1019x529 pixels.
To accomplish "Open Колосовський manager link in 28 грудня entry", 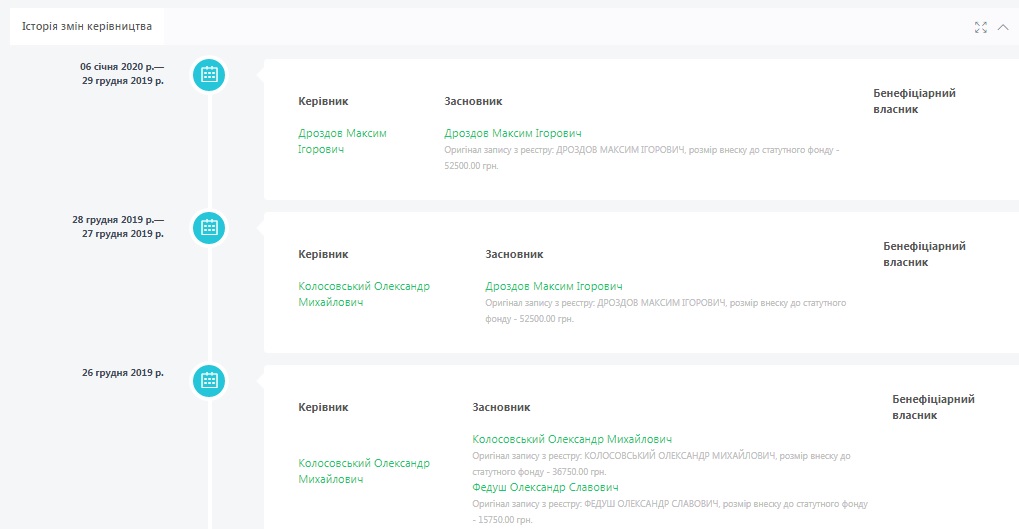I will [x=364, y=294].
